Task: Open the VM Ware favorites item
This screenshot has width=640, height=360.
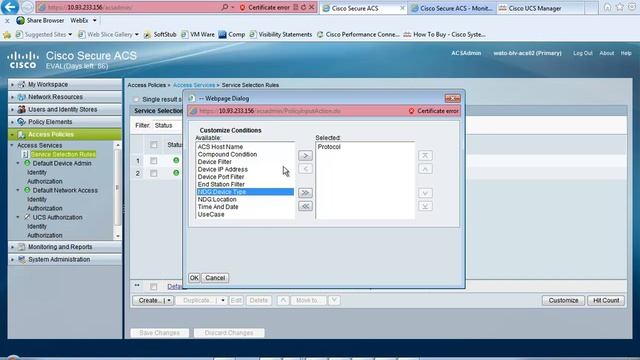Action: click(x=198, y=35)
